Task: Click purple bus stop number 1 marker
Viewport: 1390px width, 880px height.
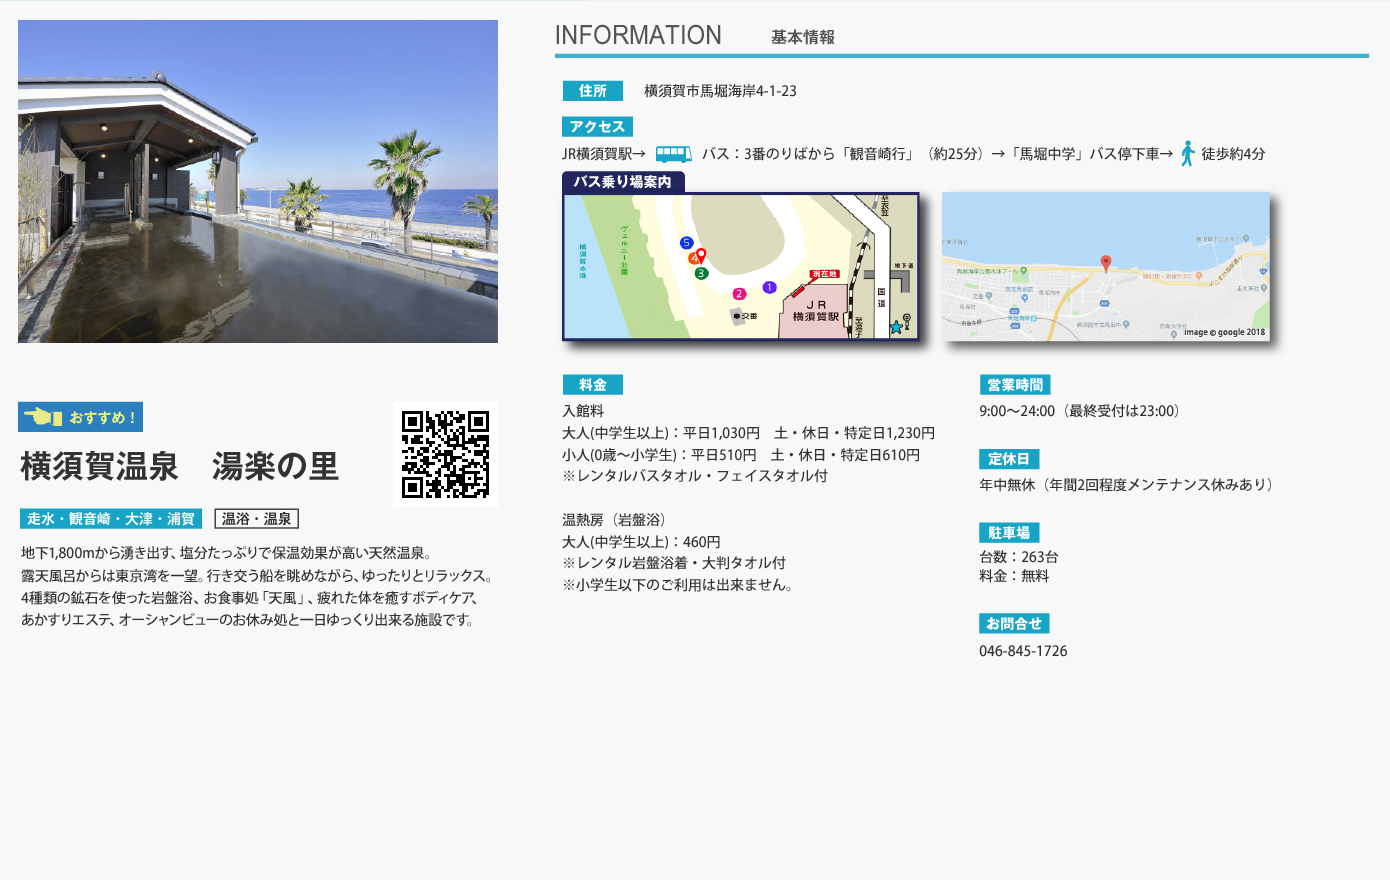Action: click(x=769, y=287)
